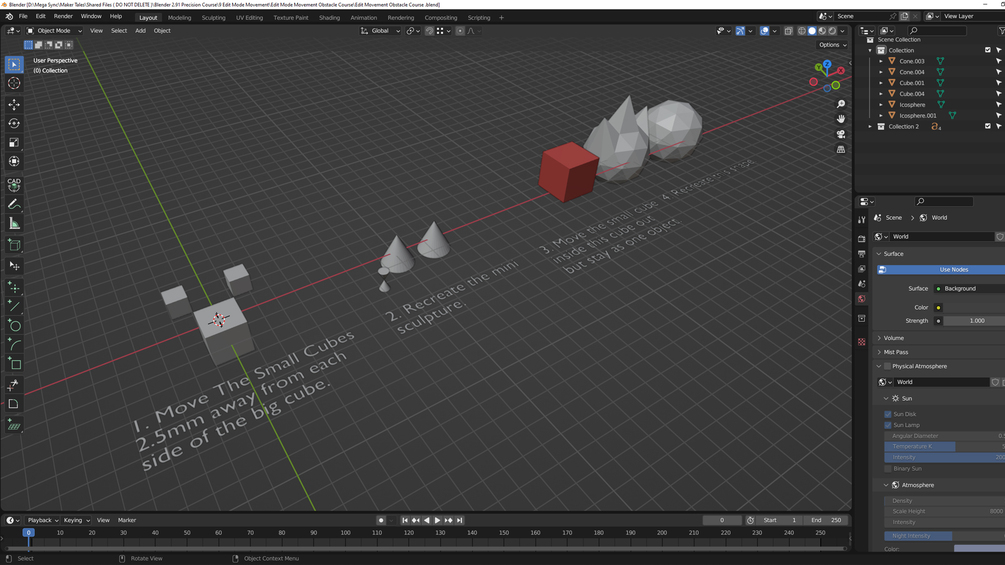The height and width of the screenshot is (565, 1005).
Task: Open the World properties tab
Action: 861,299
